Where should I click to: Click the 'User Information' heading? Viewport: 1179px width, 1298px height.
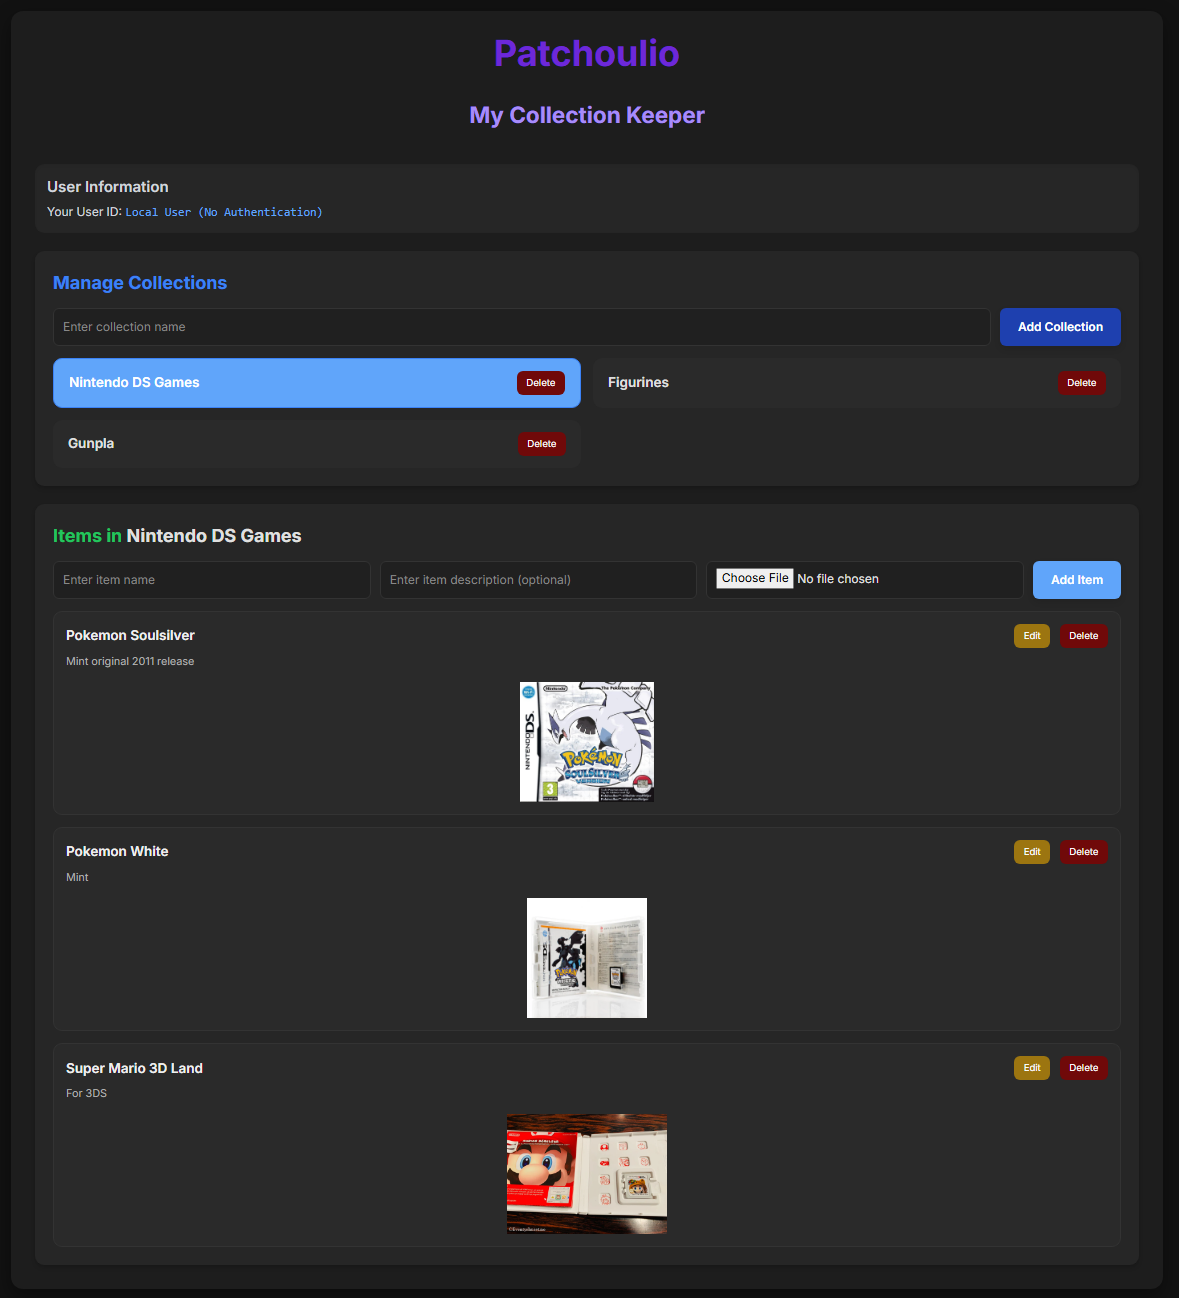tap(108, 187)
